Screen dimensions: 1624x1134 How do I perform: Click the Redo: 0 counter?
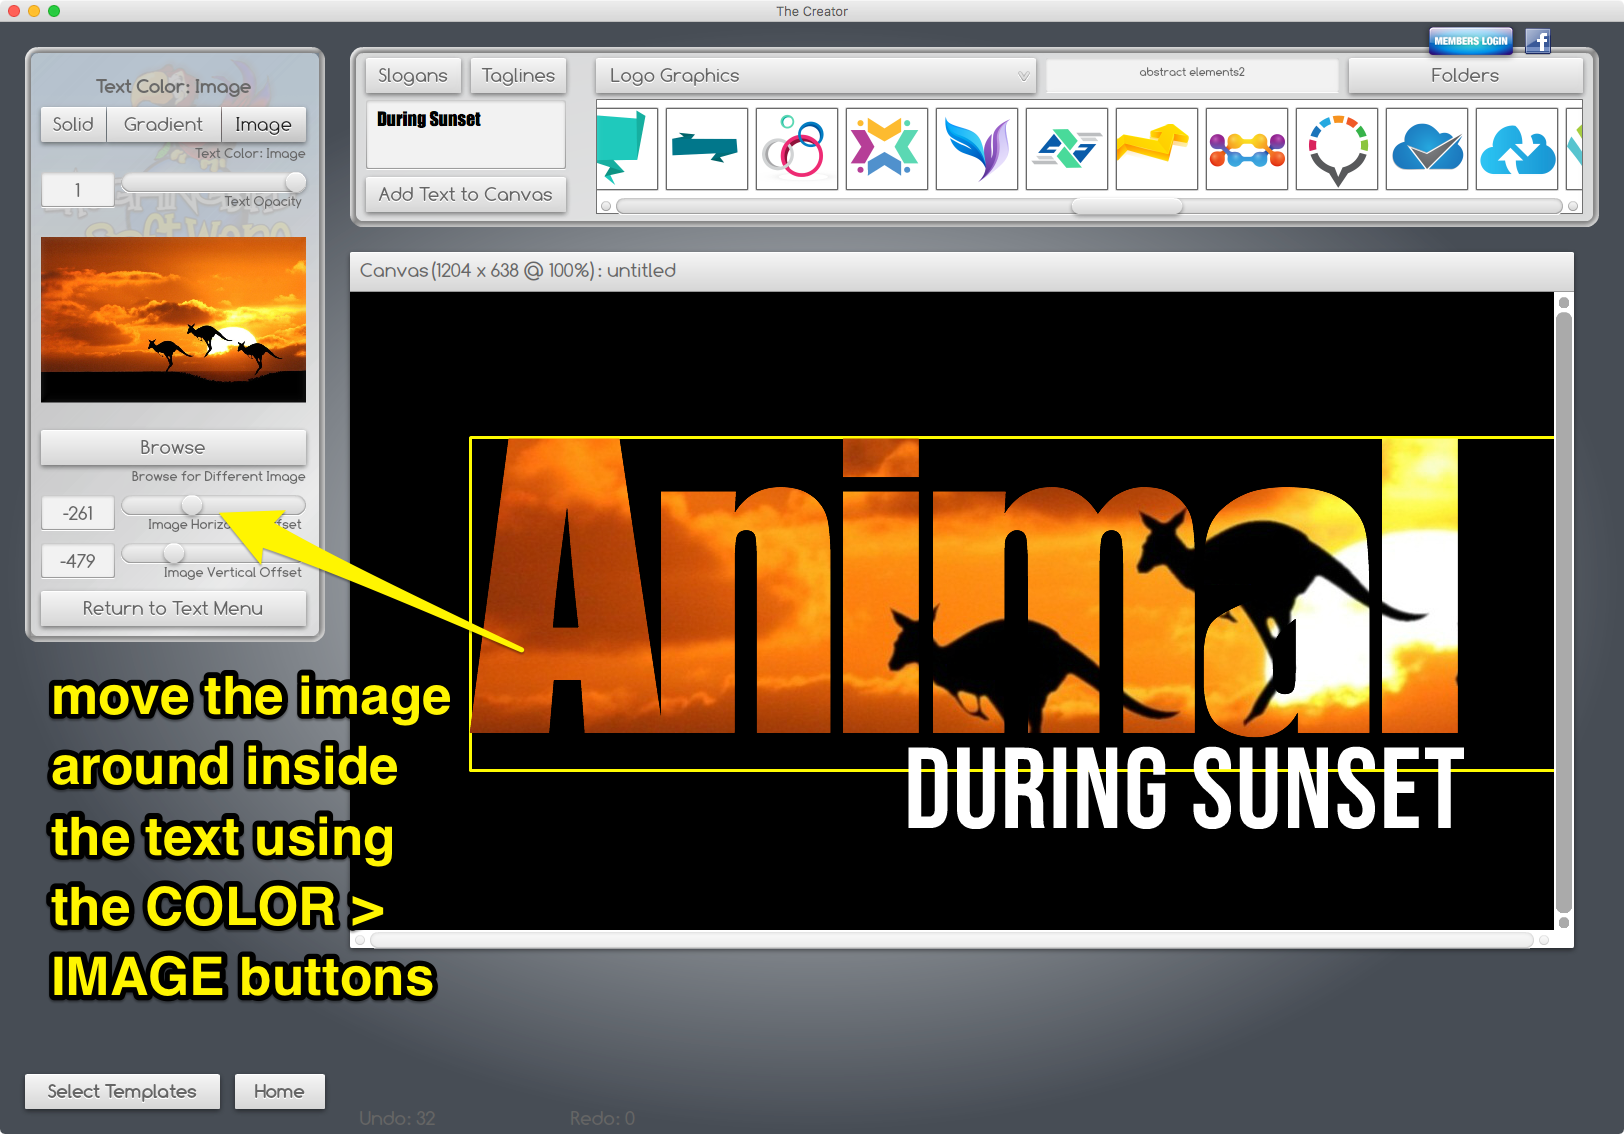point(602,1118)
